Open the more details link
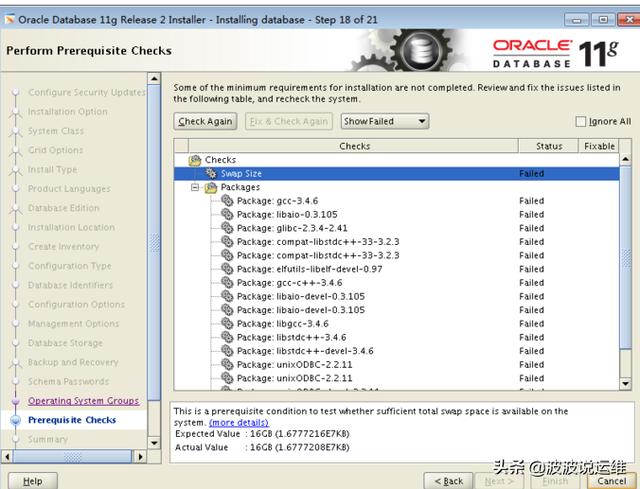The height and width of the screenshot is (489, 640). (239, 422)
